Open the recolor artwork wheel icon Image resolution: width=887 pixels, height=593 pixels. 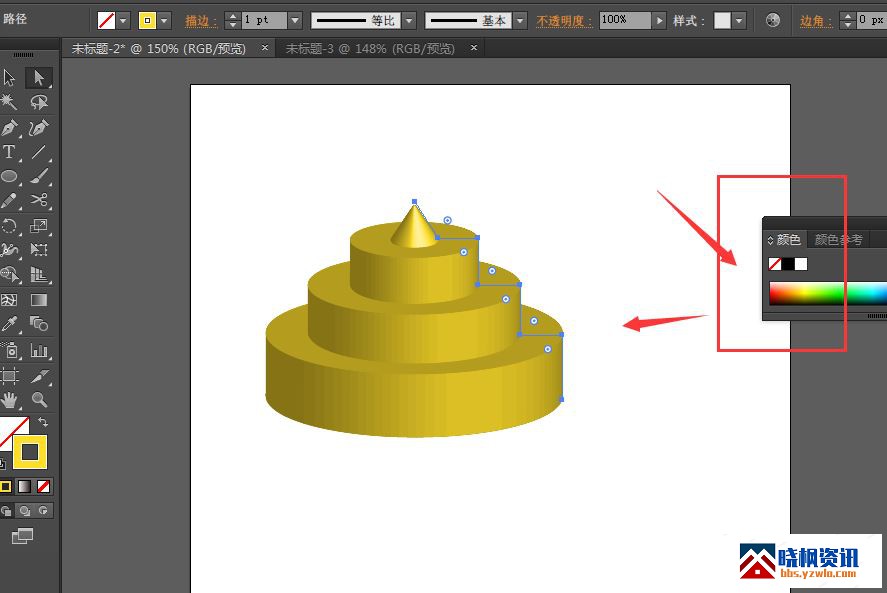[x=772, y=20]
